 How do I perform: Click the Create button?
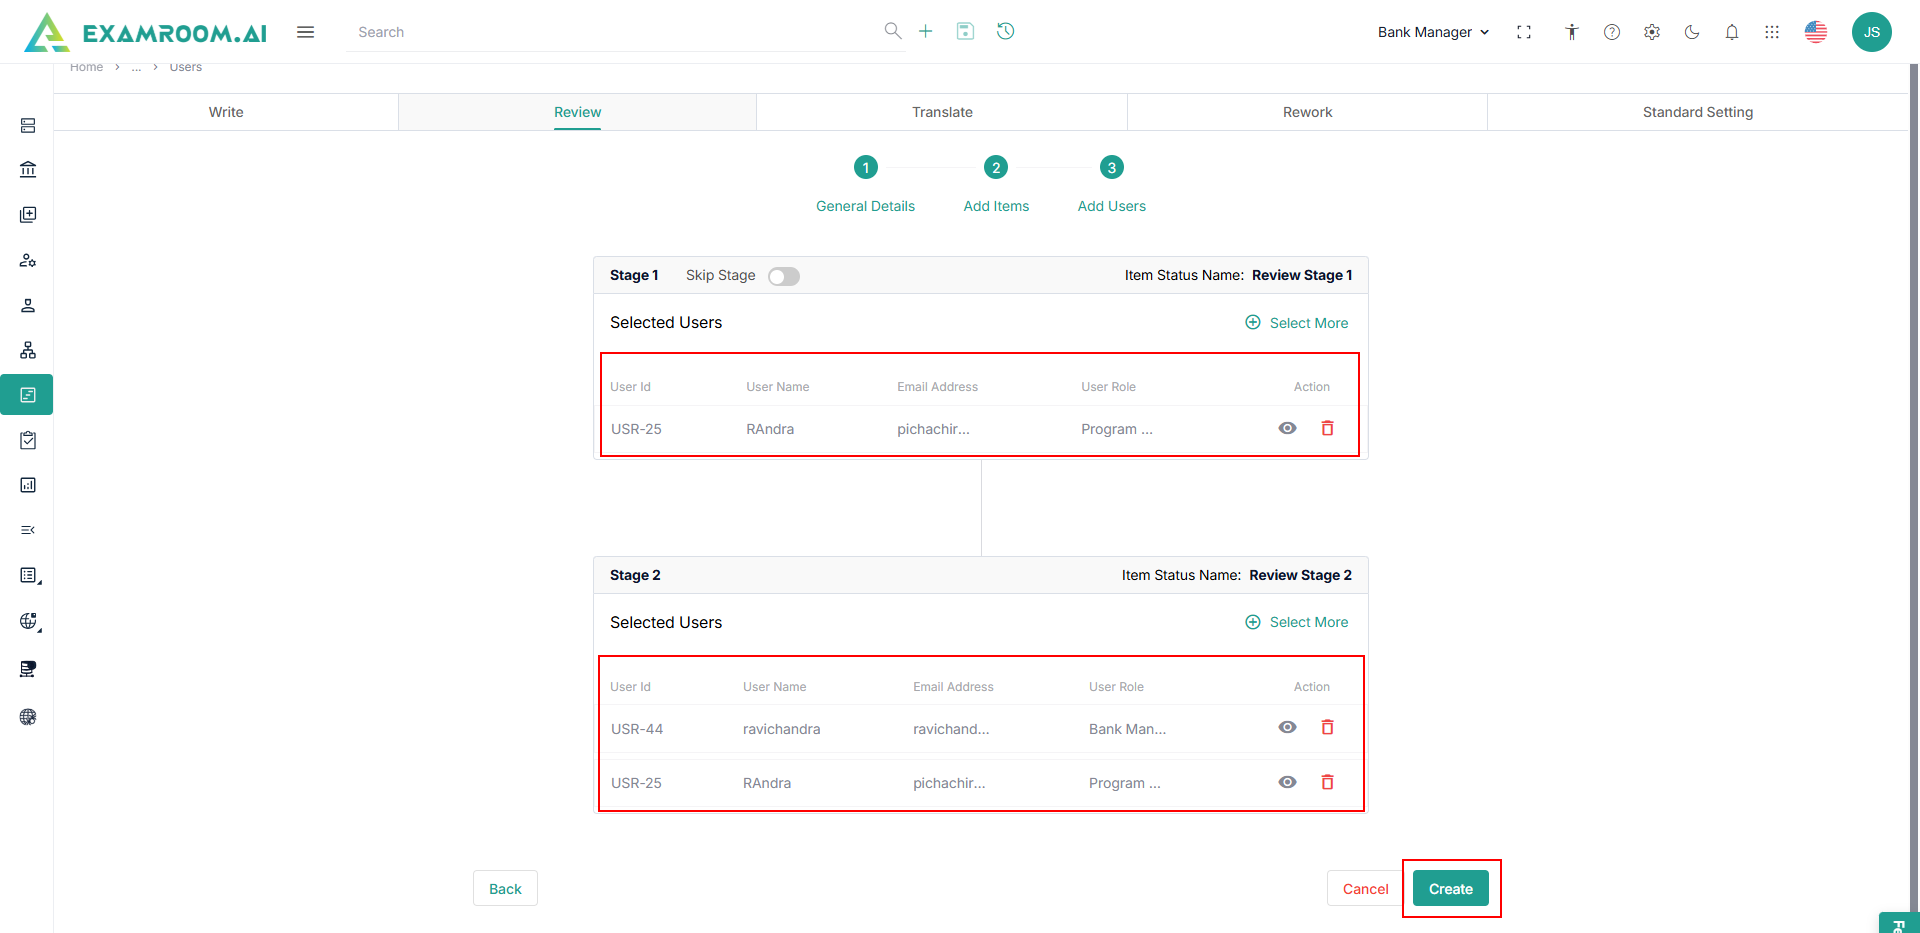[x=1451, y=889]
